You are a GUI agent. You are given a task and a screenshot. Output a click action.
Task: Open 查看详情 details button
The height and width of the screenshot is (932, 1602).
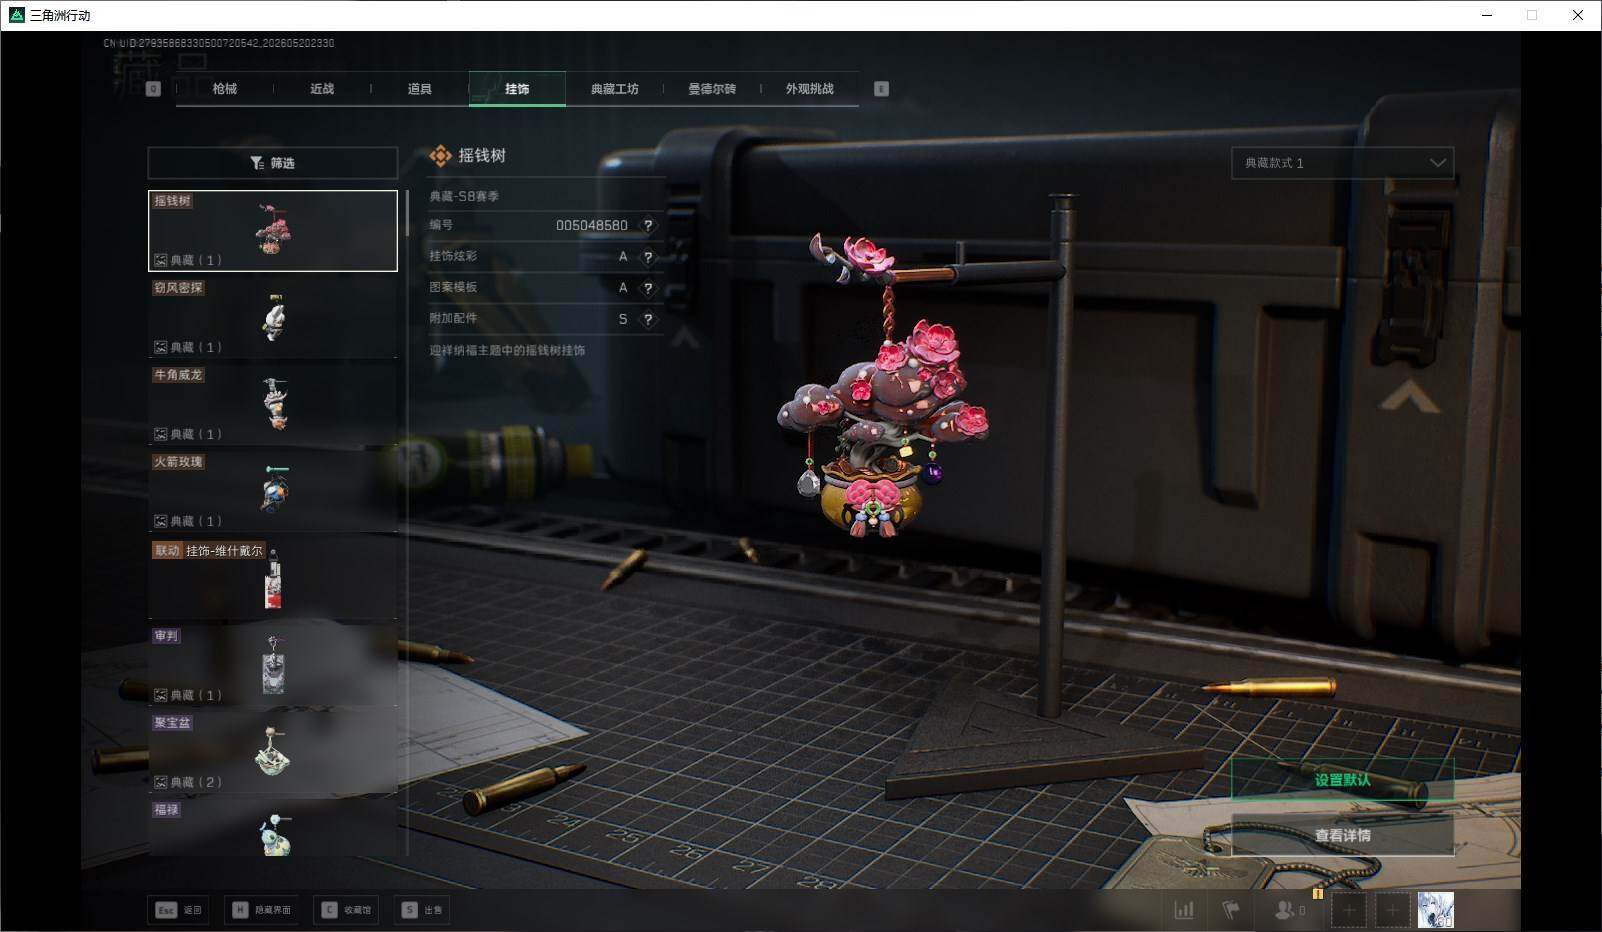pos(1342,835)
